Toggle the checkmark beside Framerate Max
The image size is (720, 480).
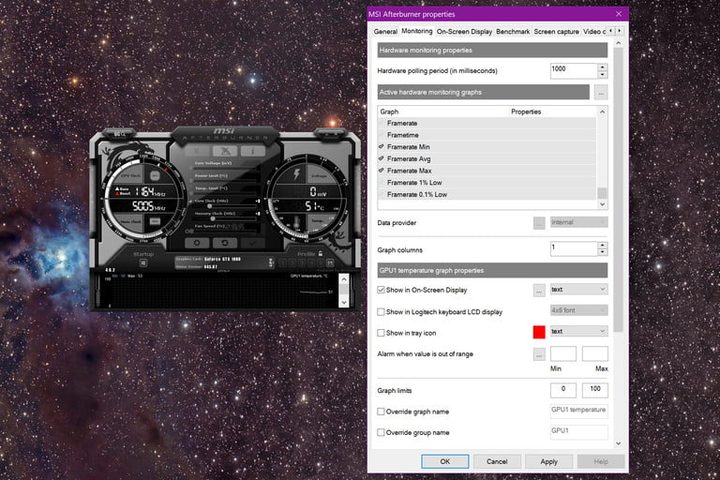pyautogui.click(x=381, y=170)
